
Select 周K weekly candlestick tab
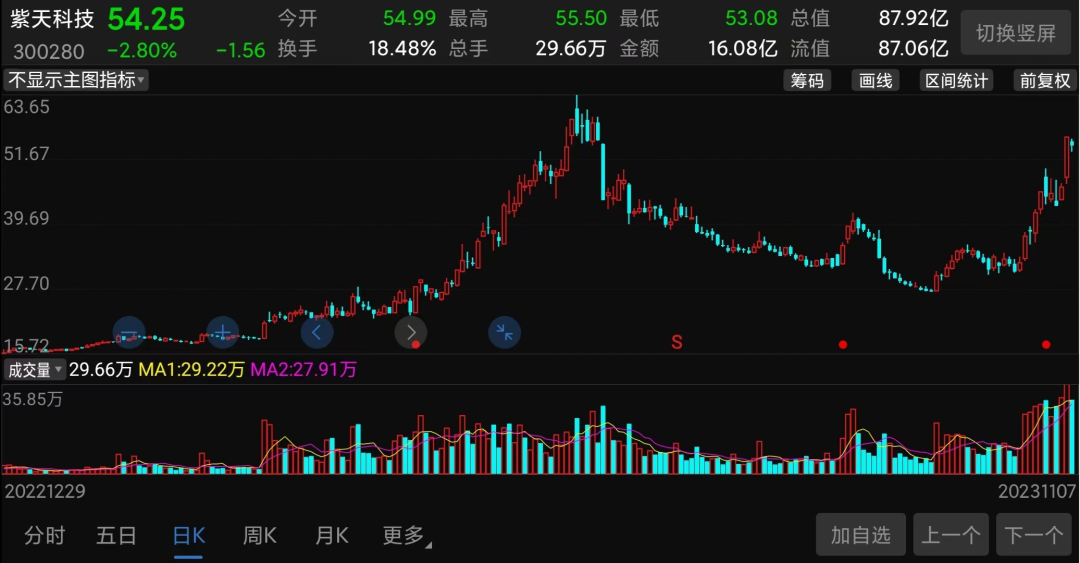tap(260, 535)
